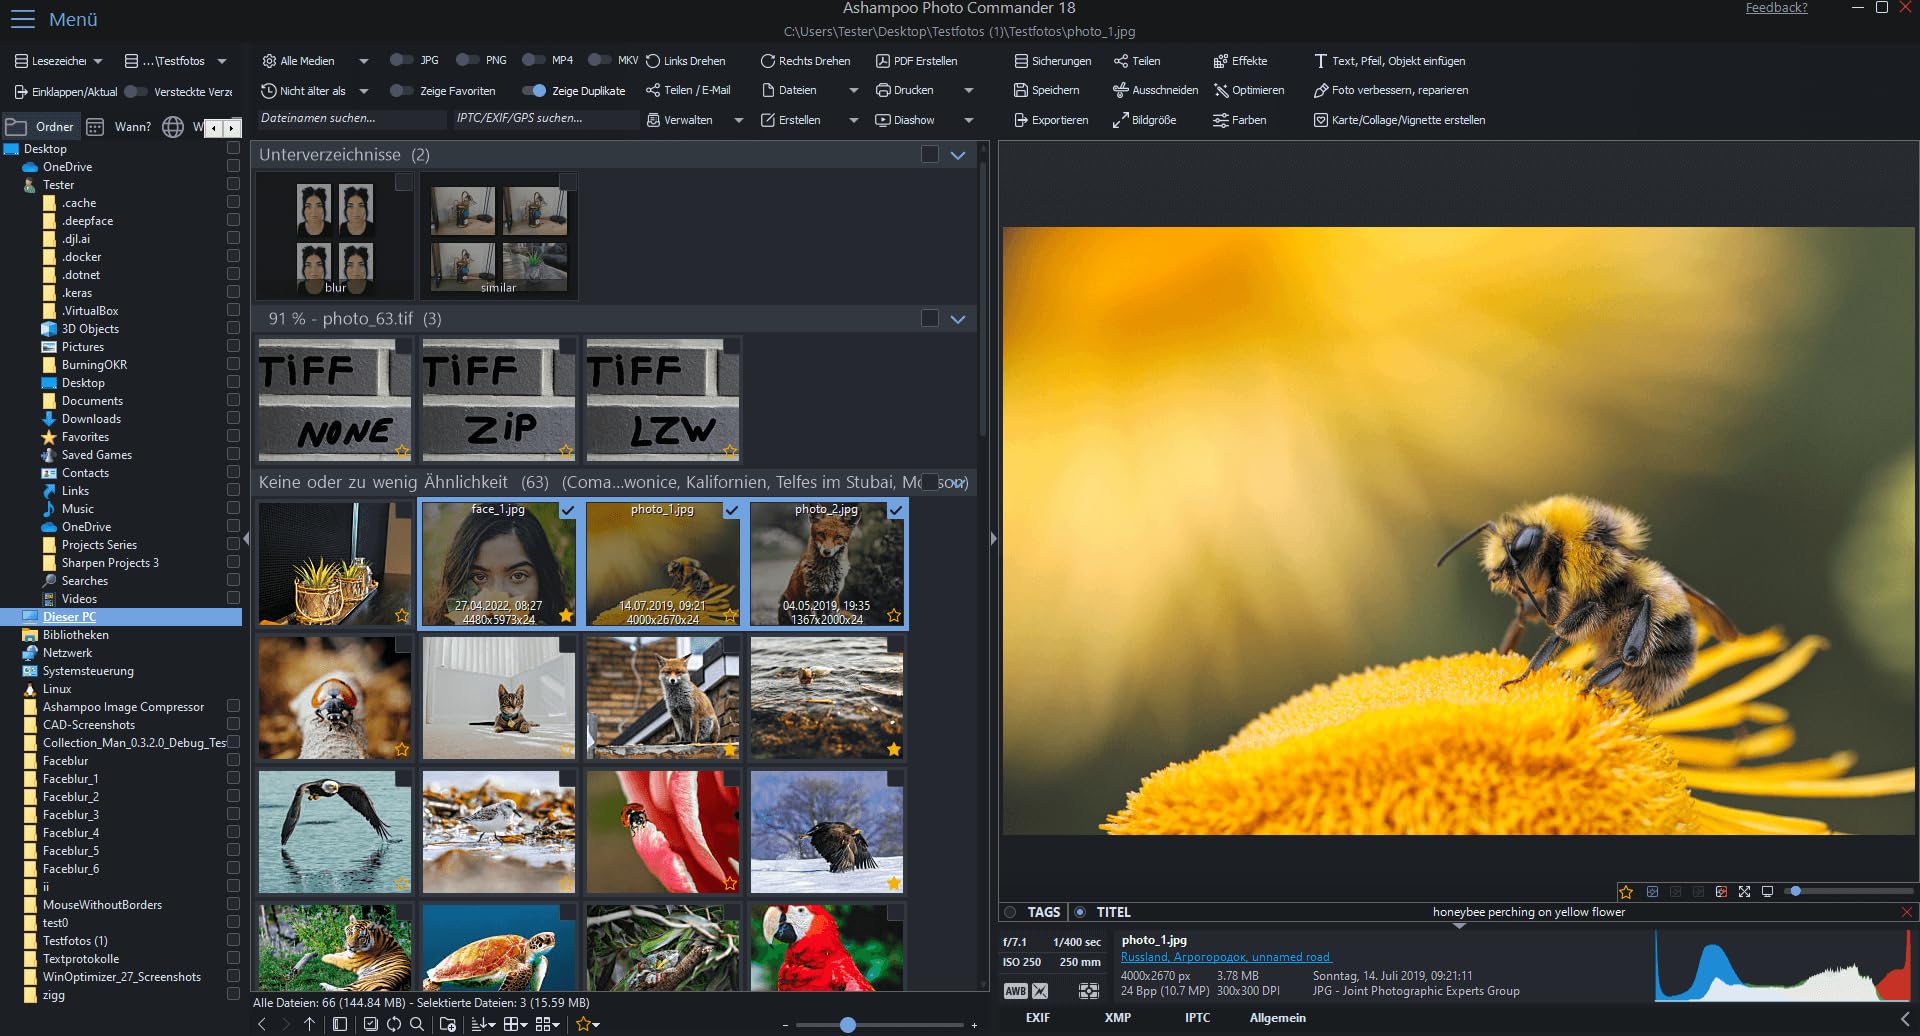Select the TITEL radio button
The width and height of the screenshot is (1920, 1036).
tap(1080, 912)
